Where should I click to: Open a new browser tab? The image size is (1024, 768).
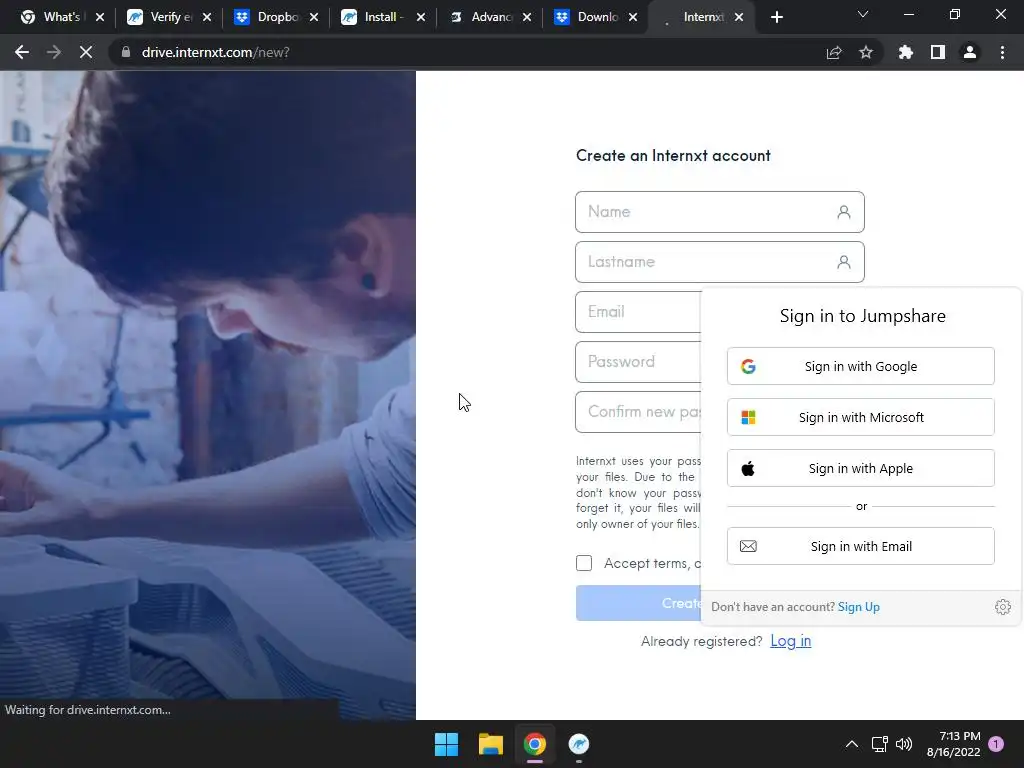[776, 17]
